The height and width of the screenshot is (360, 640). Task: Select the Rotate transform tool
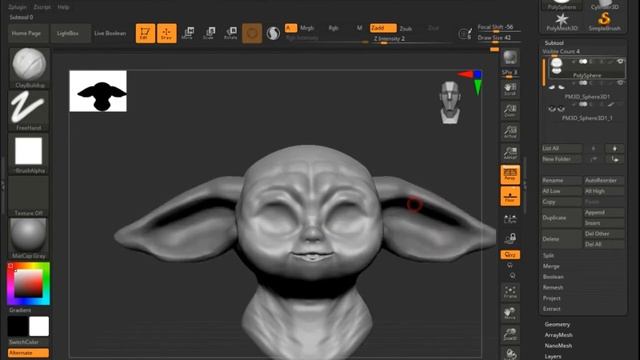(x=231, y=33)
